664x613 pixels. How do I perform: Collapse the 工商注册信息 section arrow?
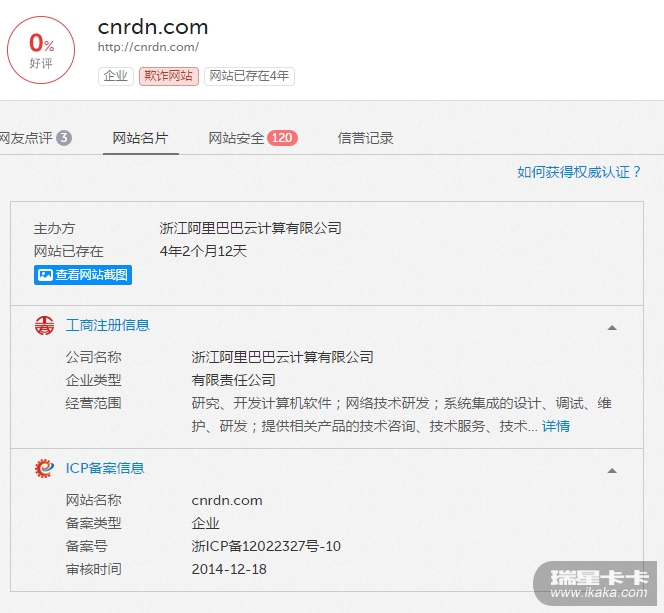pyautogui.click(x=612, y=328)
